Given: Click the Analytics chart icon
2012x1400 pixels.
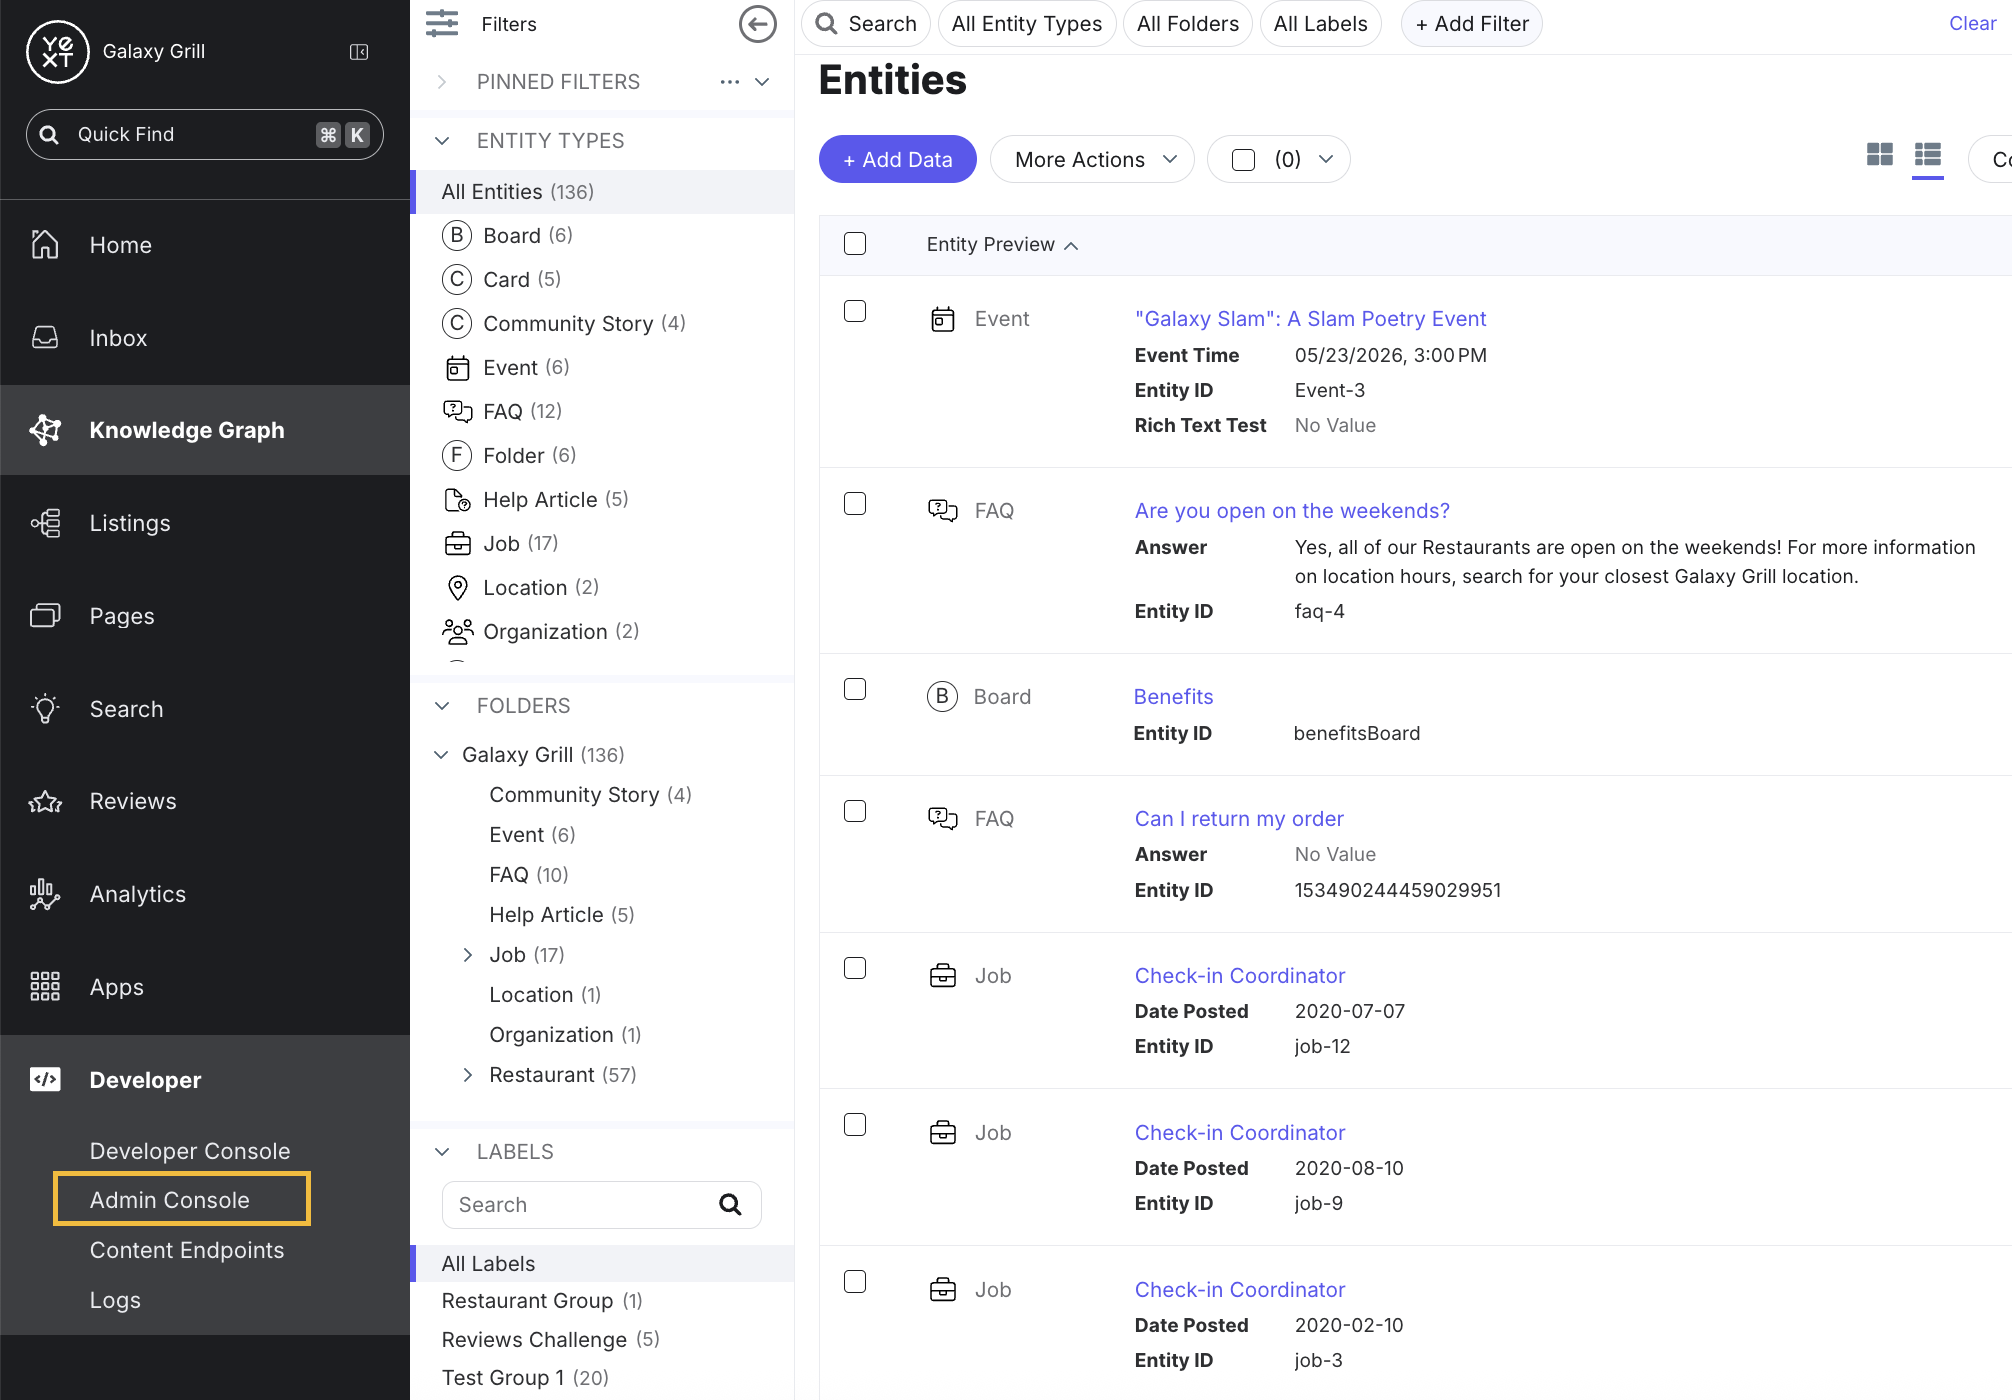Looking at the screenshot, I should [45, 894].
